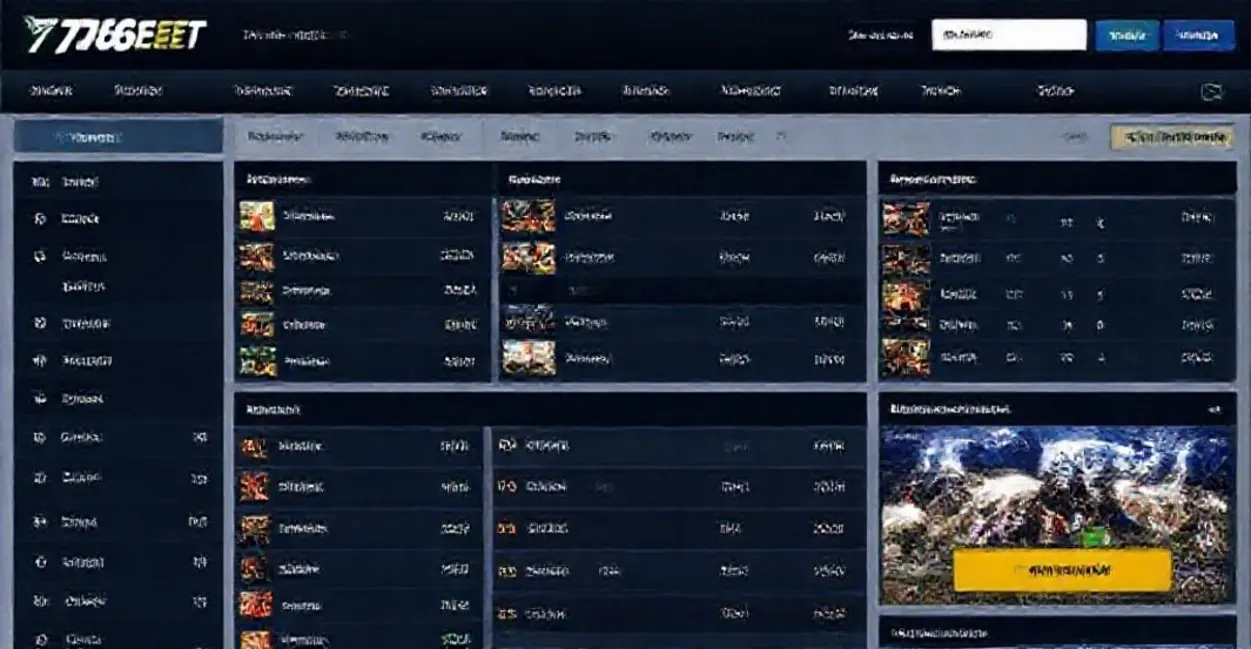Select the first filter tab below the navigation bar

[275, 136]
